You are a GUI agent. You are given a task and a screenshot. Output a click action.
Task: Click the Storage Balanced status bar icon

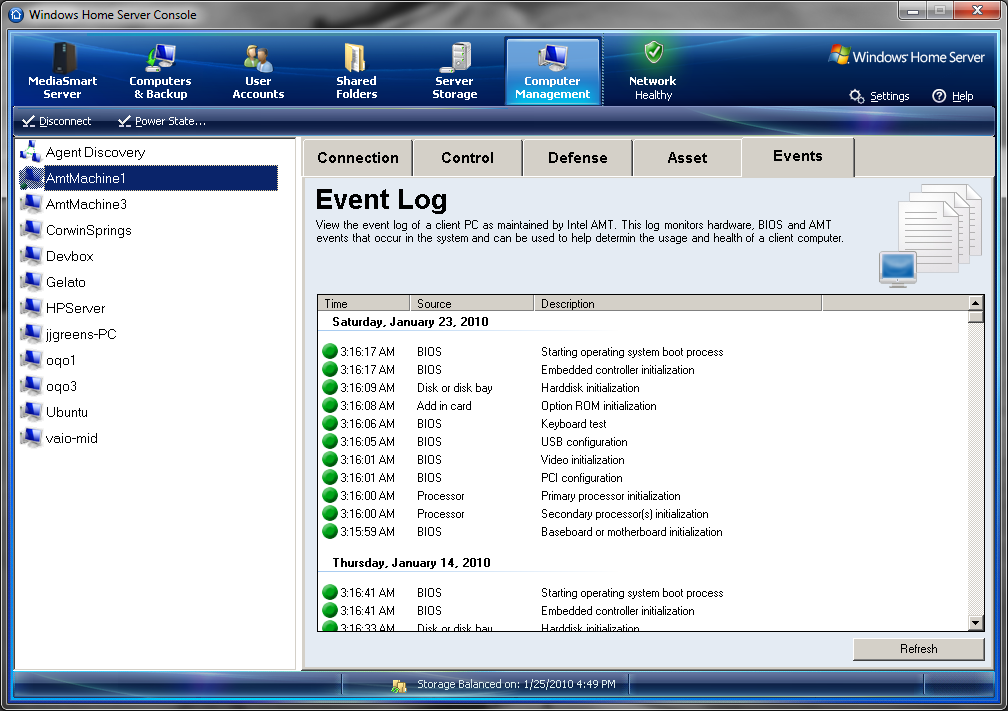click(399, 685)
